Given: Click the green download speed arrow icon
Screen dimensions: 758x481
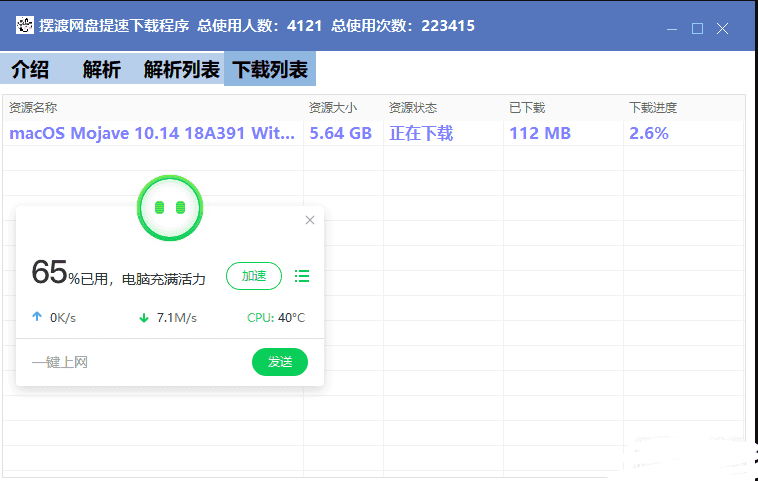Looking at the screenshot, I should [144, 318].
